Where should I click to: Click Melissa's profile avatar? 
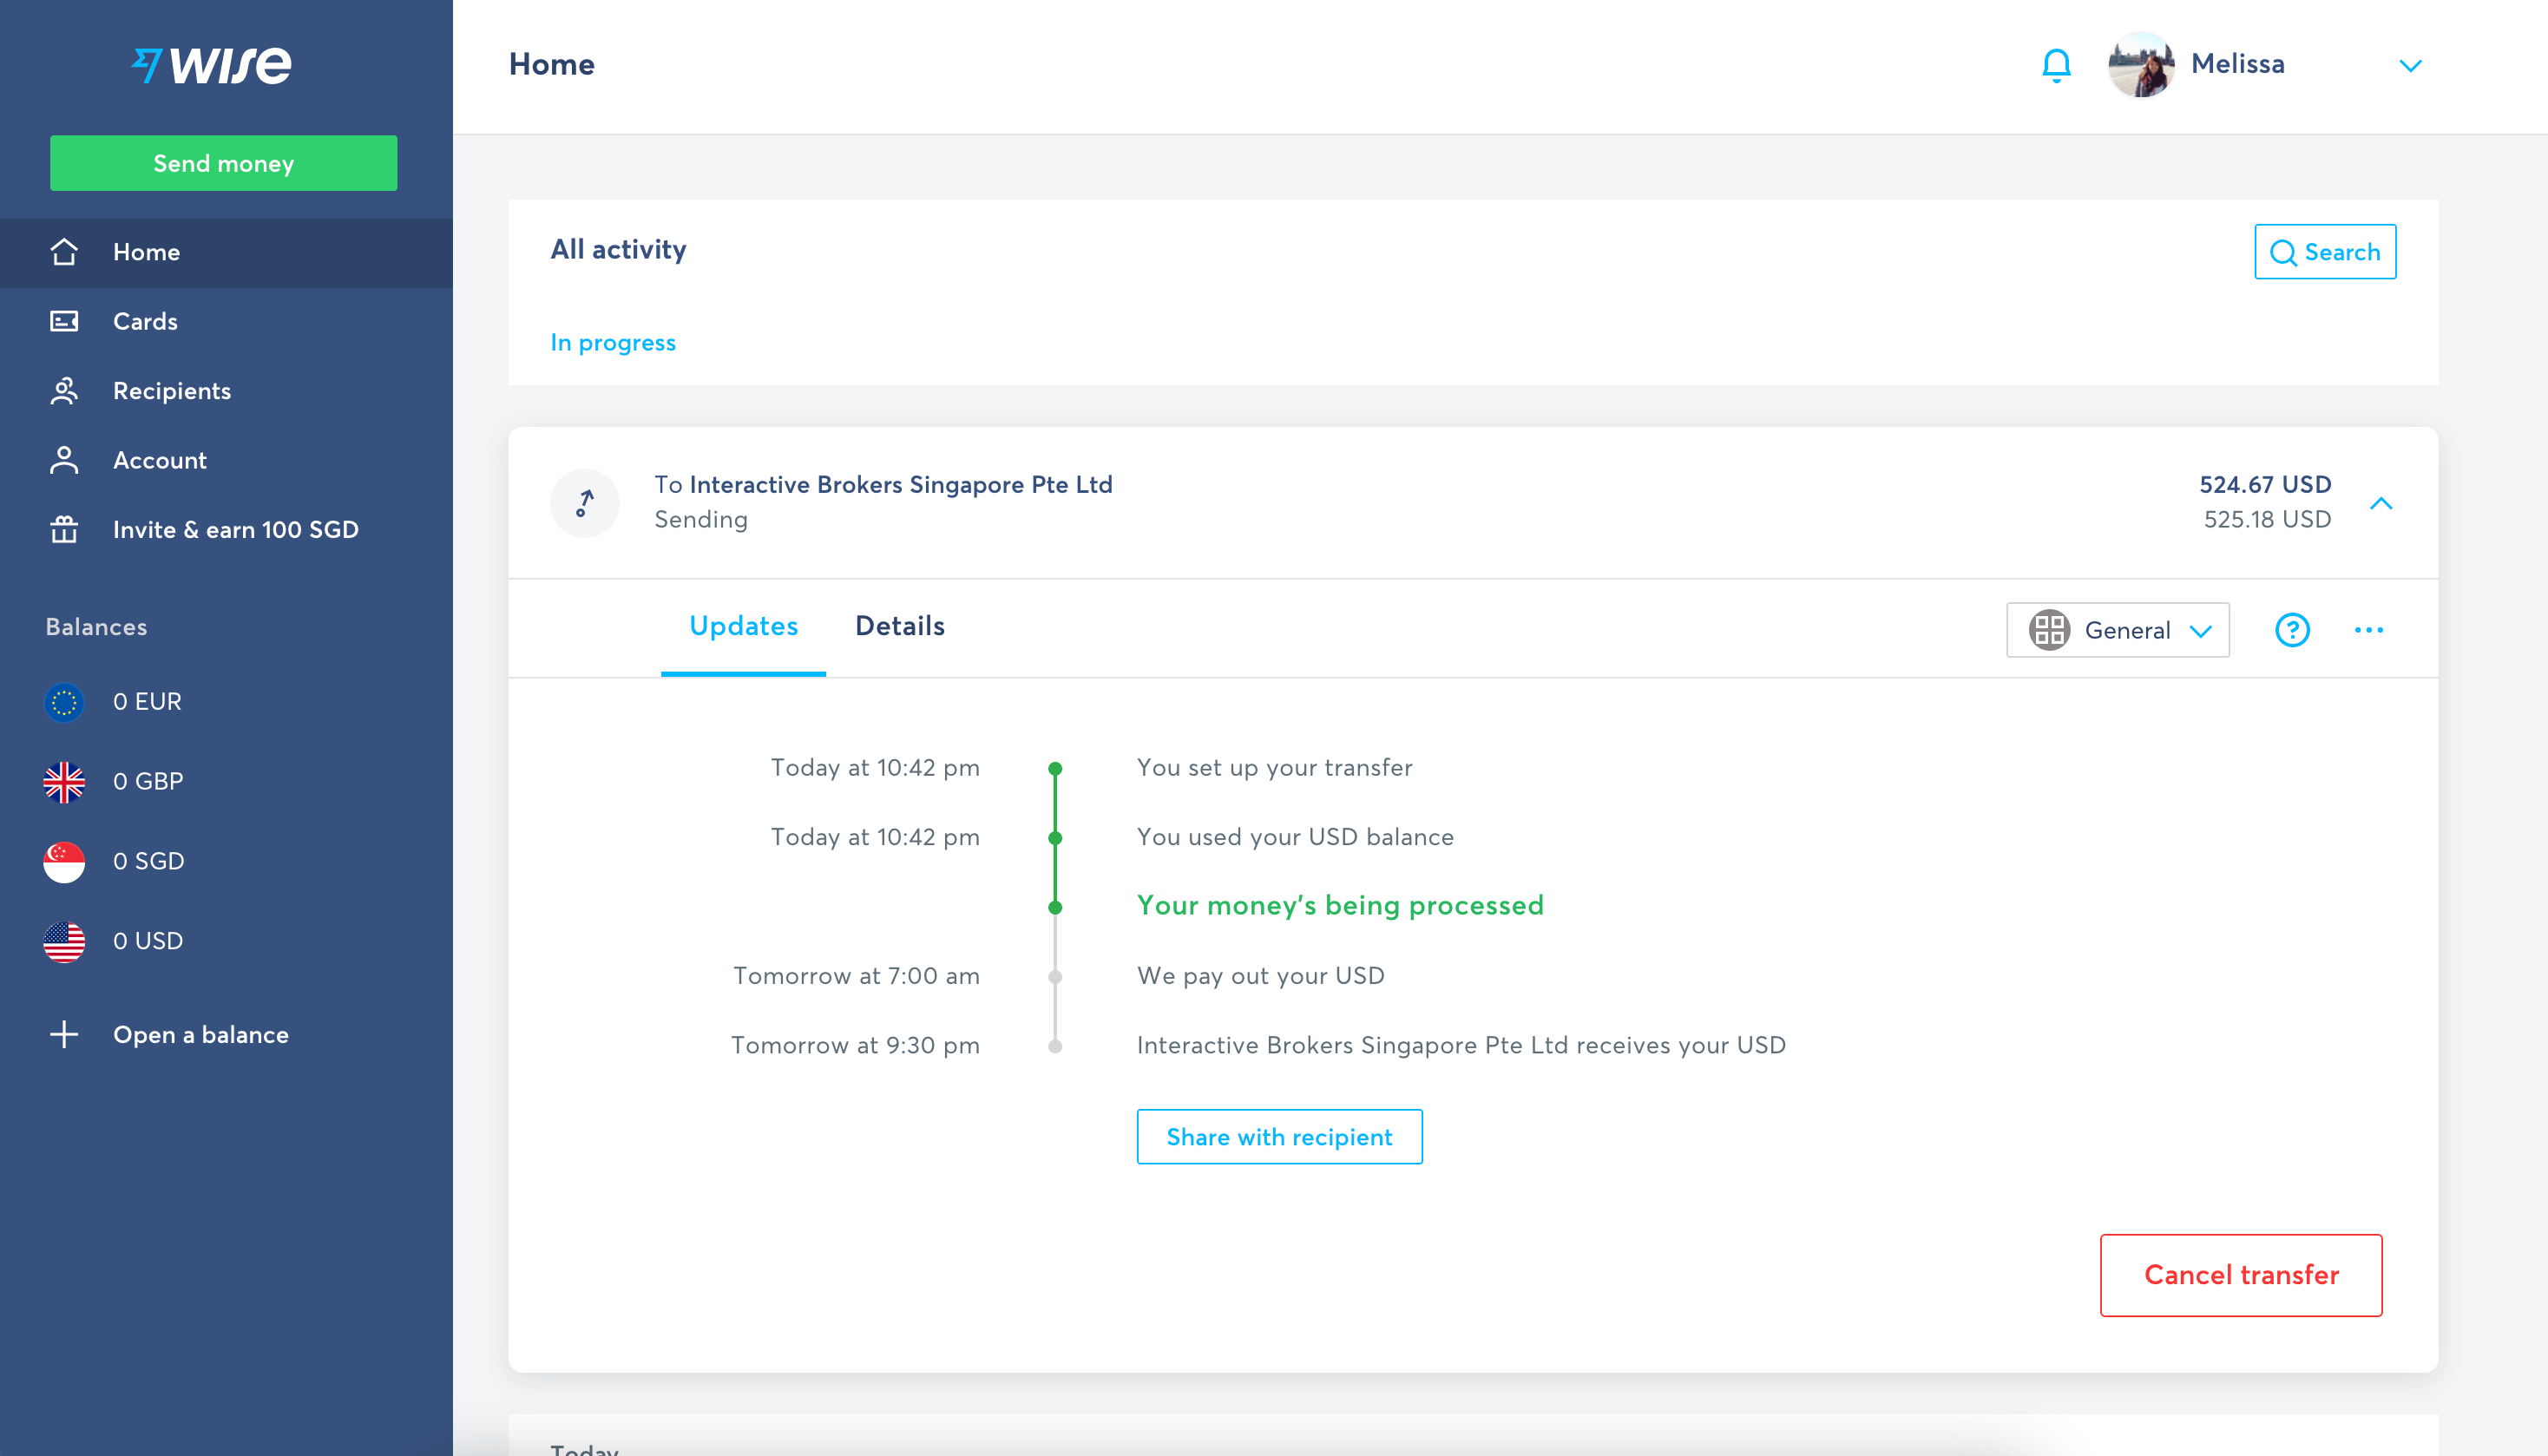(x=2141, y=65)
